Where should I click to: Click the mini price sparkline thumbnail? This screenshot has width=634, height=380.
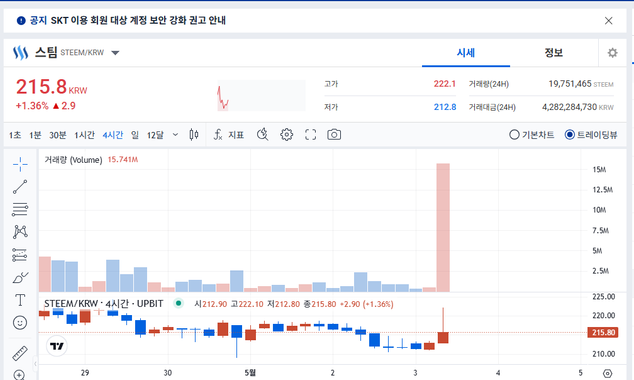261,95
